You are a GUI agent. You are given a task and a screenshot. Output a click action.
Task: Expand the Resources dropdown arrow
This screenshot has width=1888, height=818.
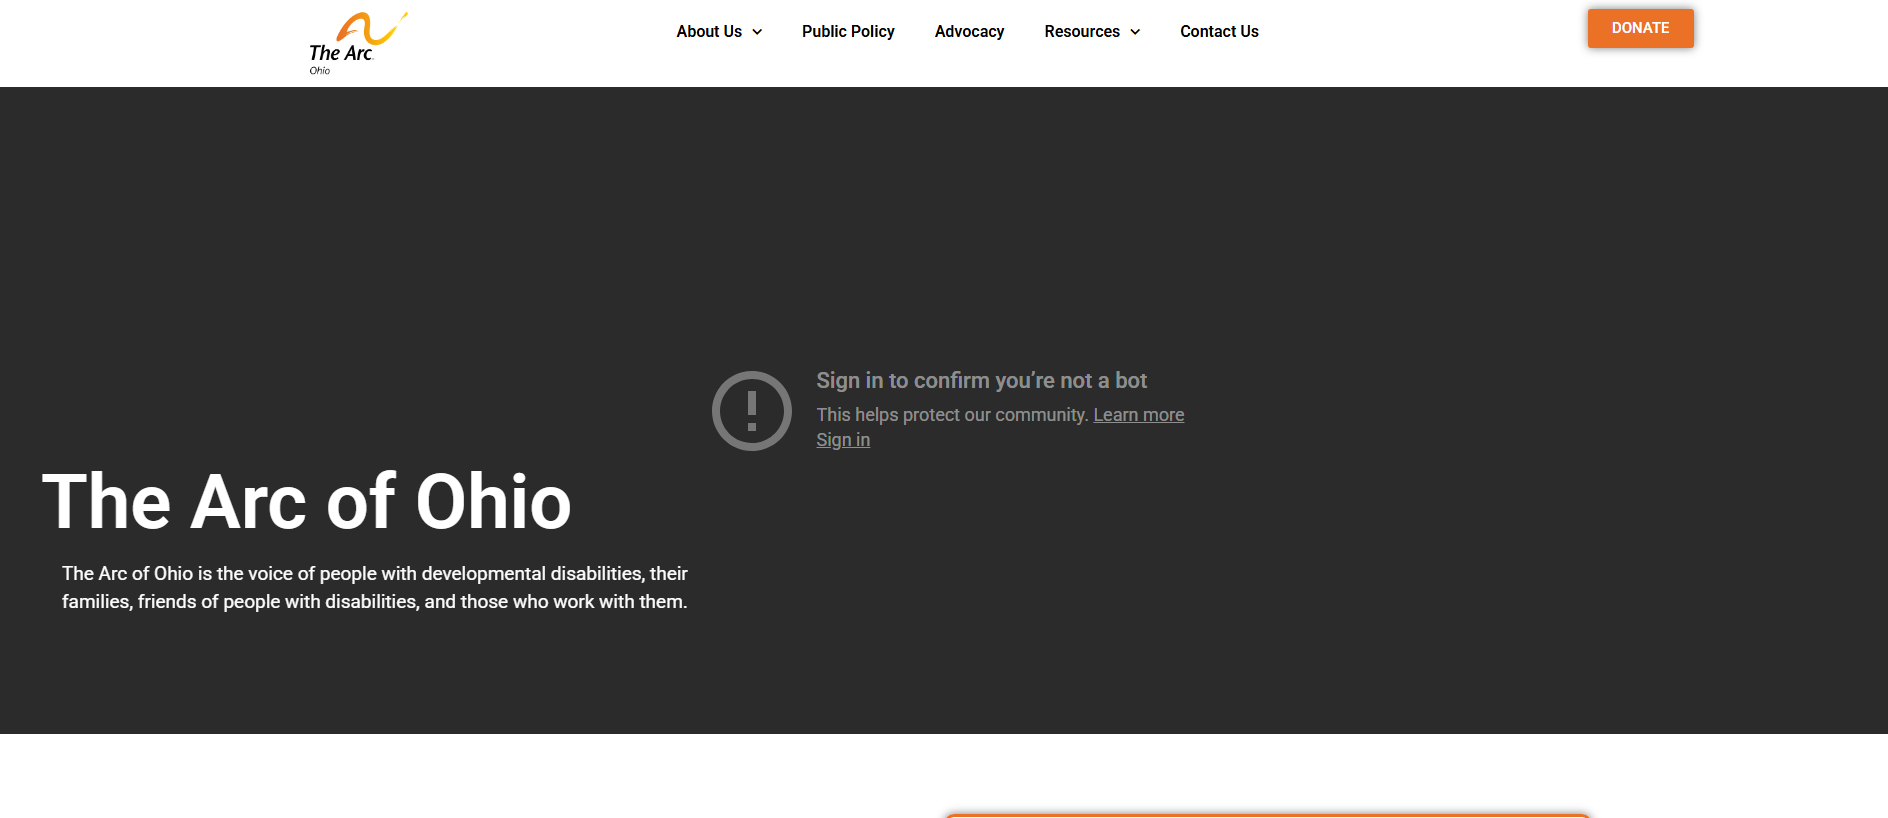pyautogui.click(x=1135, y=32)
